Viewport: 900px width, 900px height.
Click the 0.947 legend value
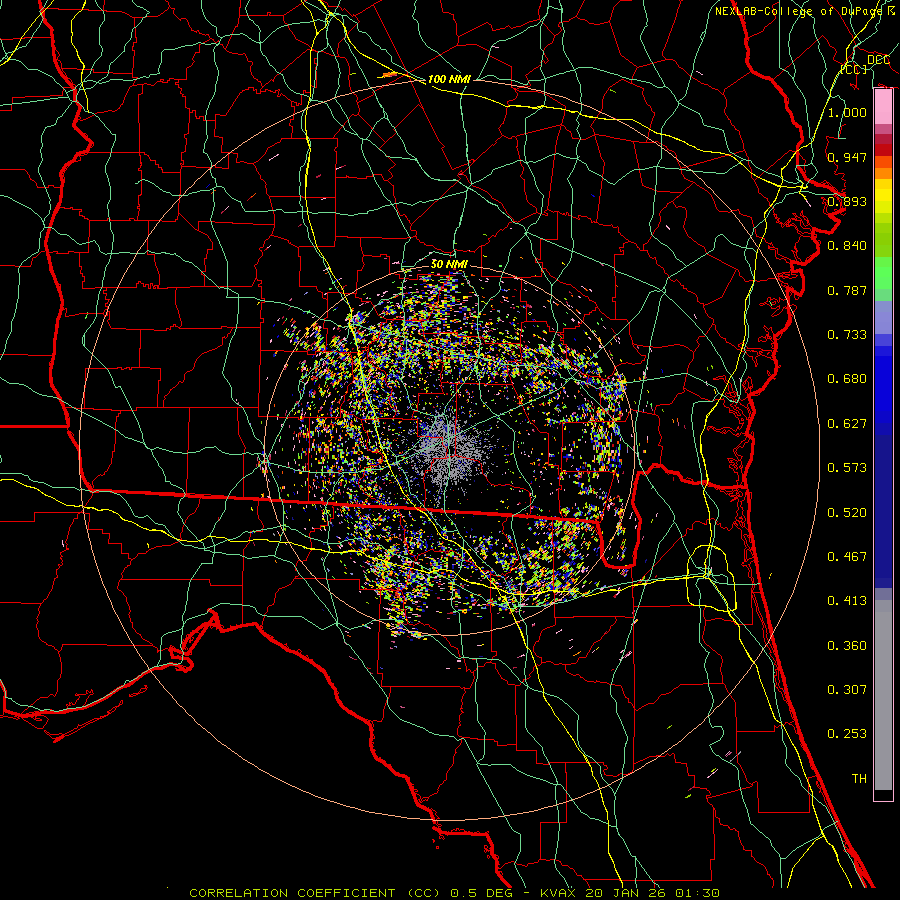[847, 157]
